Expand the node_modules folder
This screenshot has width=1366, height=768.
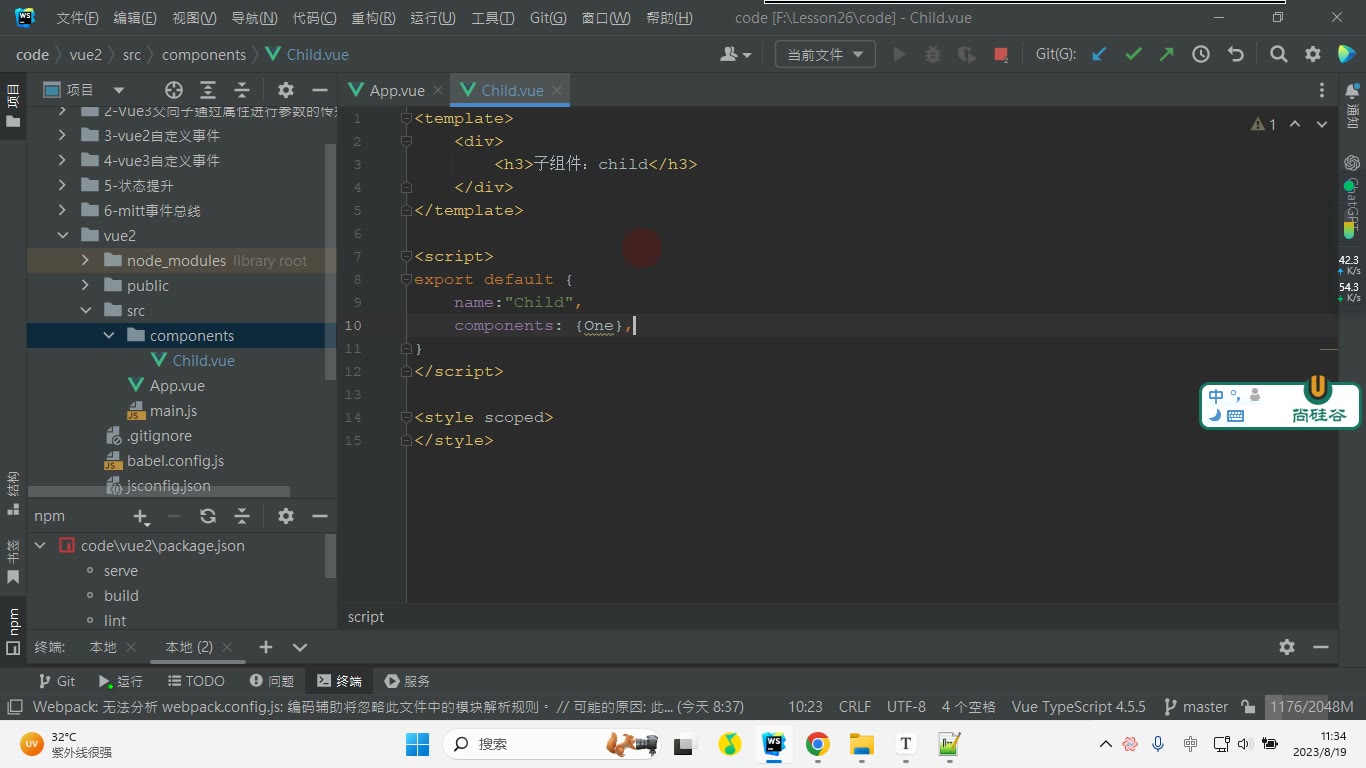click(86, 261)
